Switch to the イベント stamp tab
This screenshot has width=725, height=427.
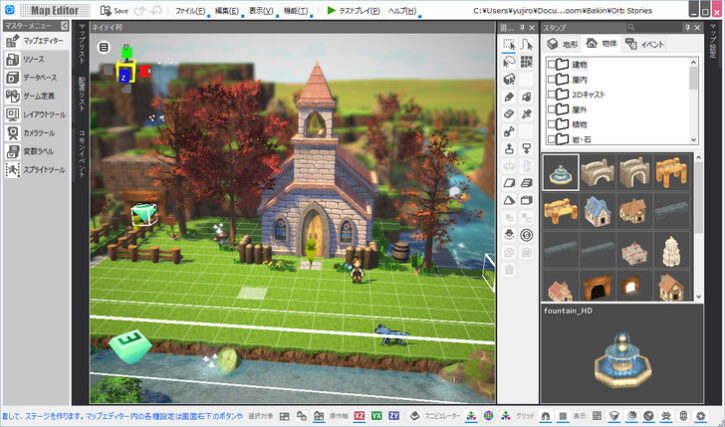(644, 44)
